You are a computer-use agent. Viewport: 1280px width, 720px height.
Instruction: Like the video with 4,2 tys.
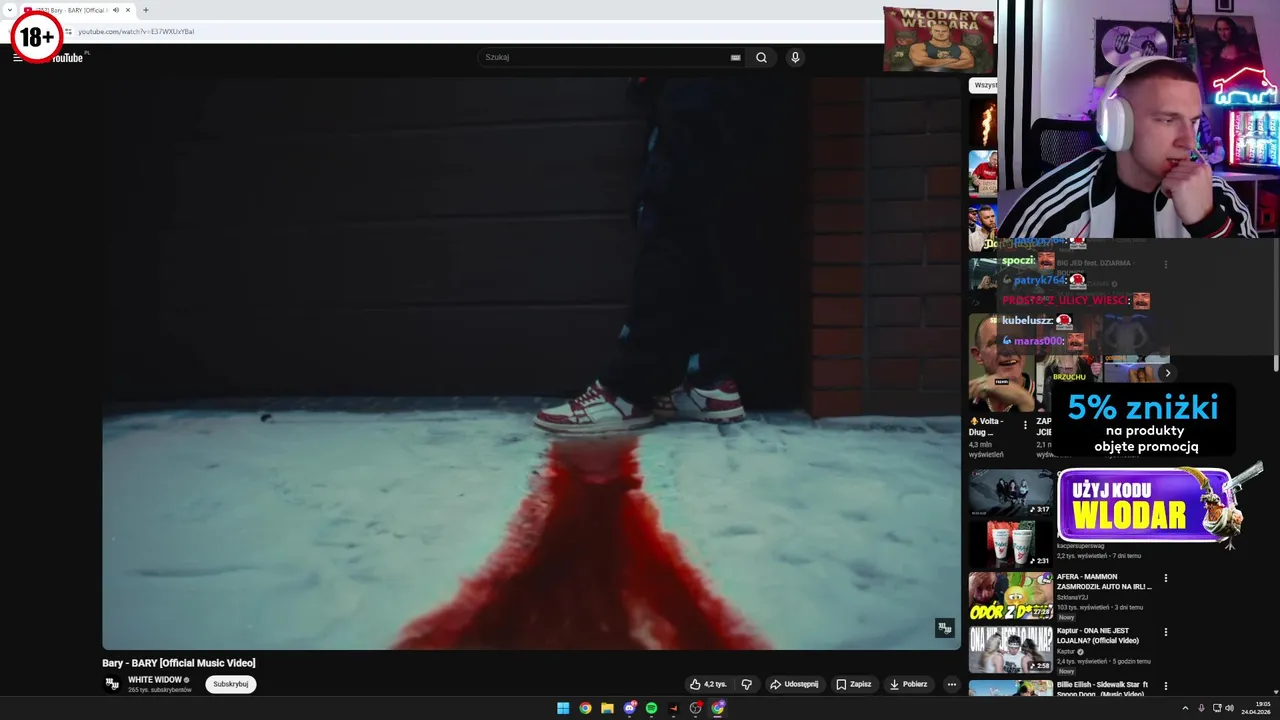coord(708,684)
